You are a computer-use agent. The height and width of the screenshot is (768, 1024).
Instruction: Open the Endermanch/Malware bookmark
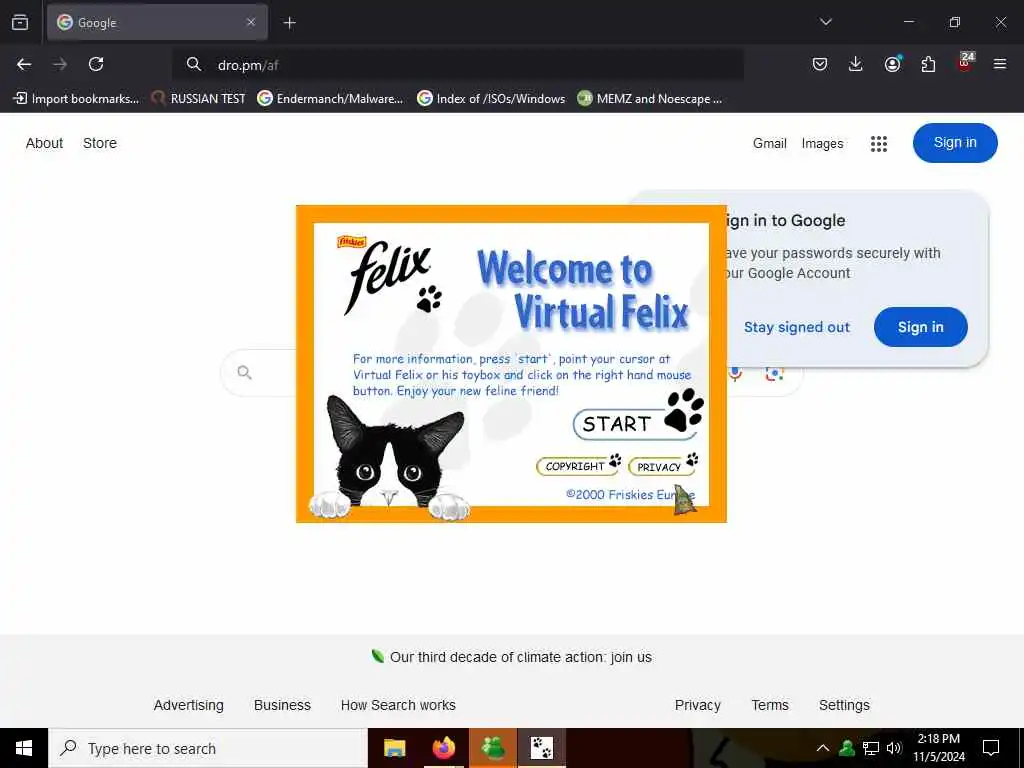330,99
